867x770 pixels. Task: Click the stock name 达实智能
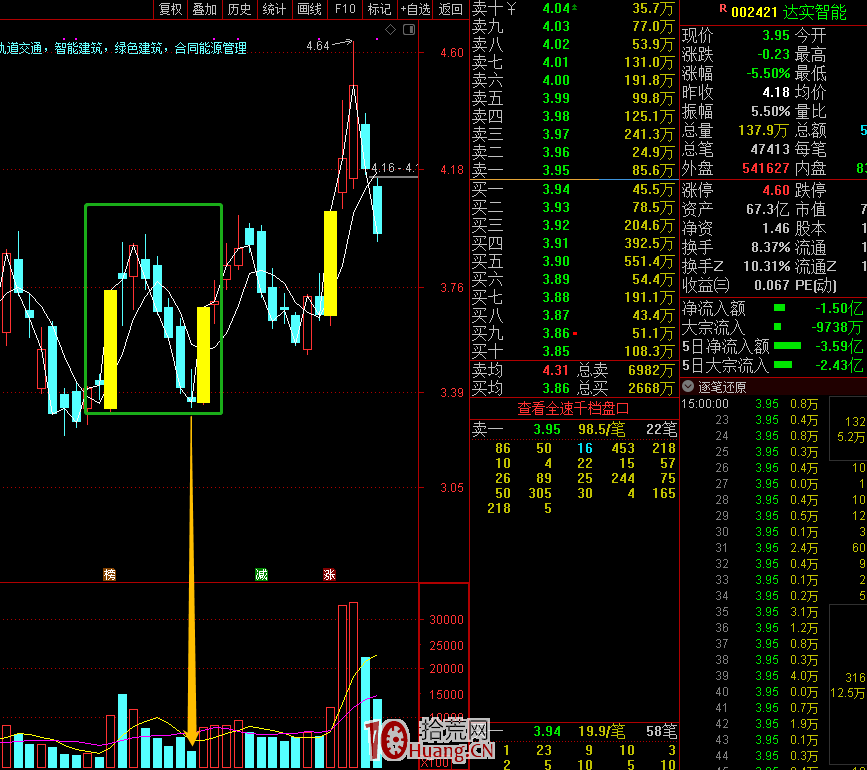(x=815, y=12)
